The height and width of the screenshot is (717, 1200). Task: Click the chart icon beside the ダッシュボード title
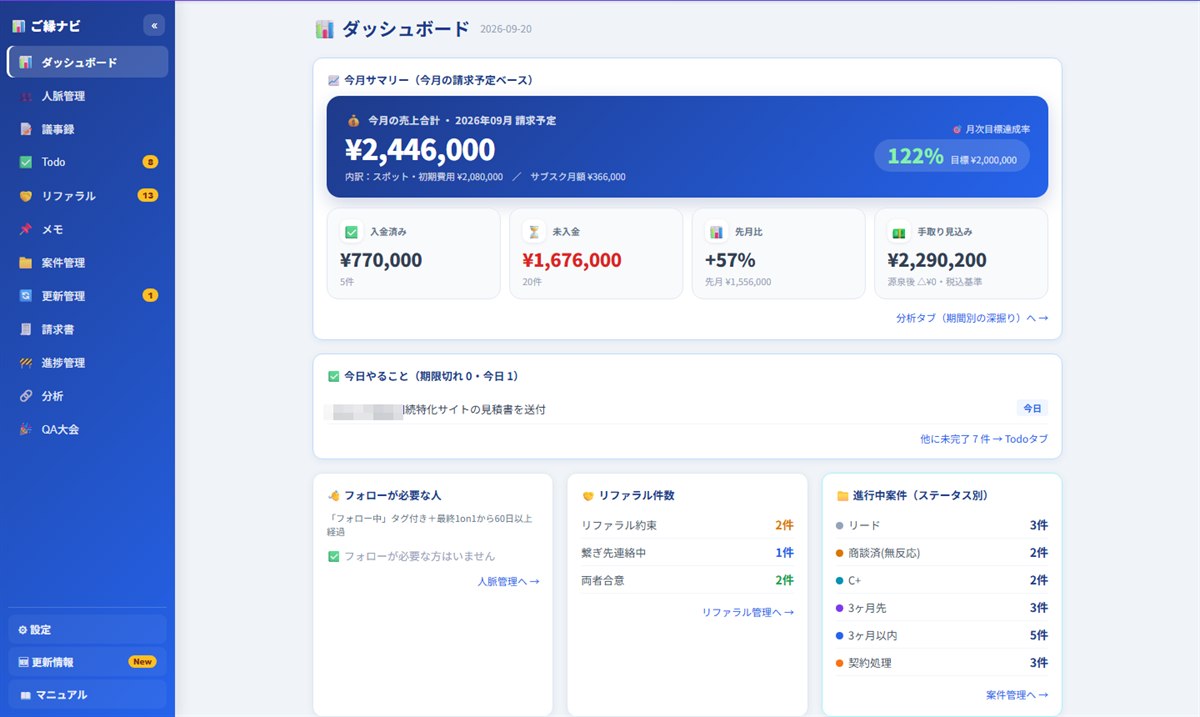pos(324,29)
